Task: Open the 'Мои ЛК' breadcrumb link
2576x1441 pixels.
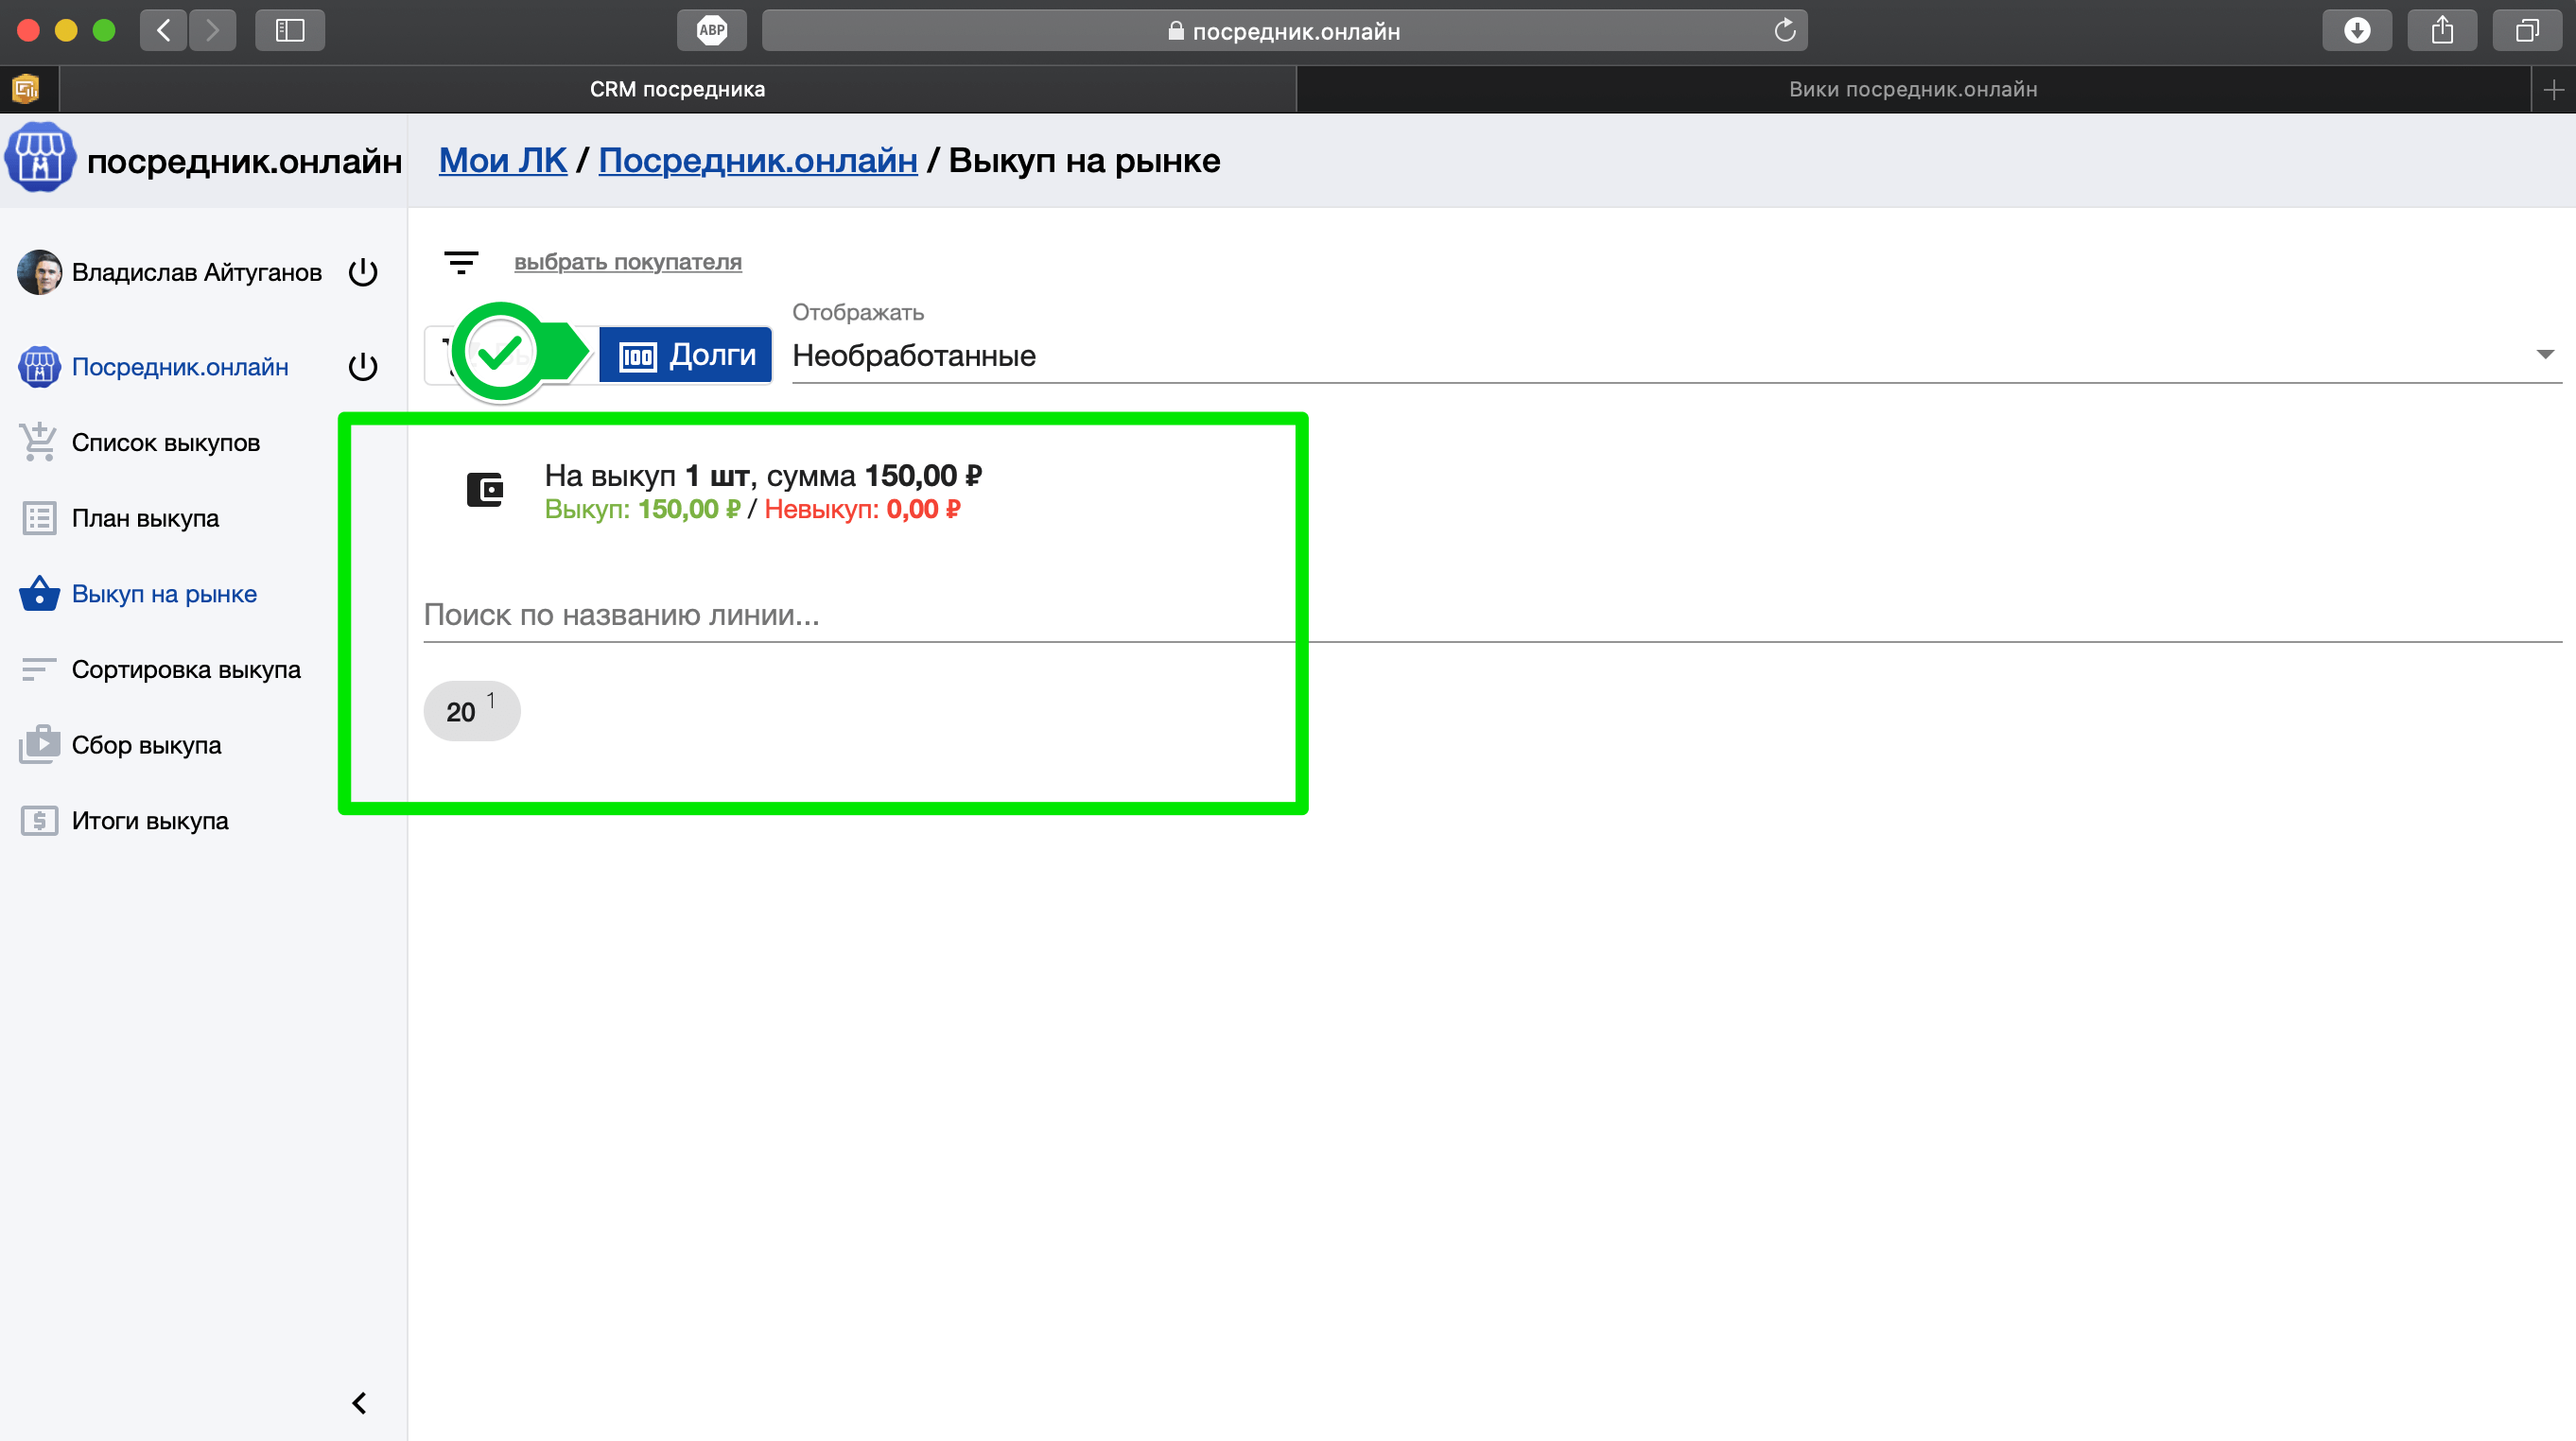Action: pyautogui.click(x=502, y=160)
